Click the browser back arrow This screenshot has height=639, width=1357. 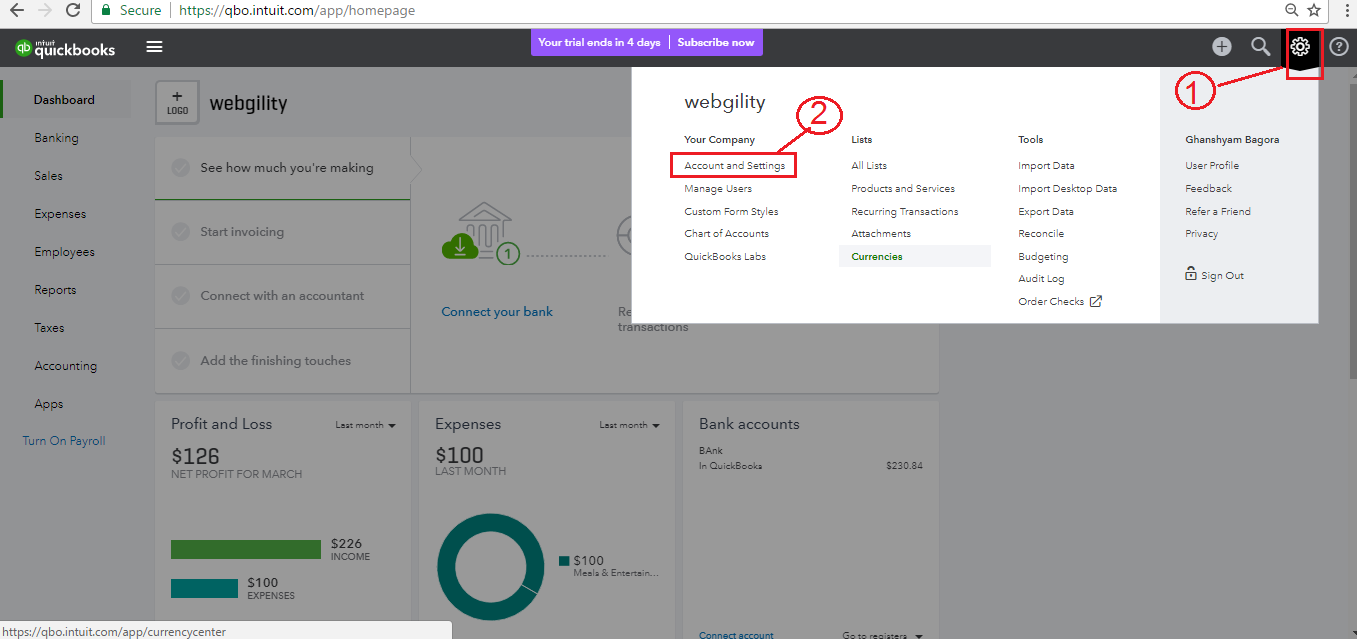coord(16,10)
